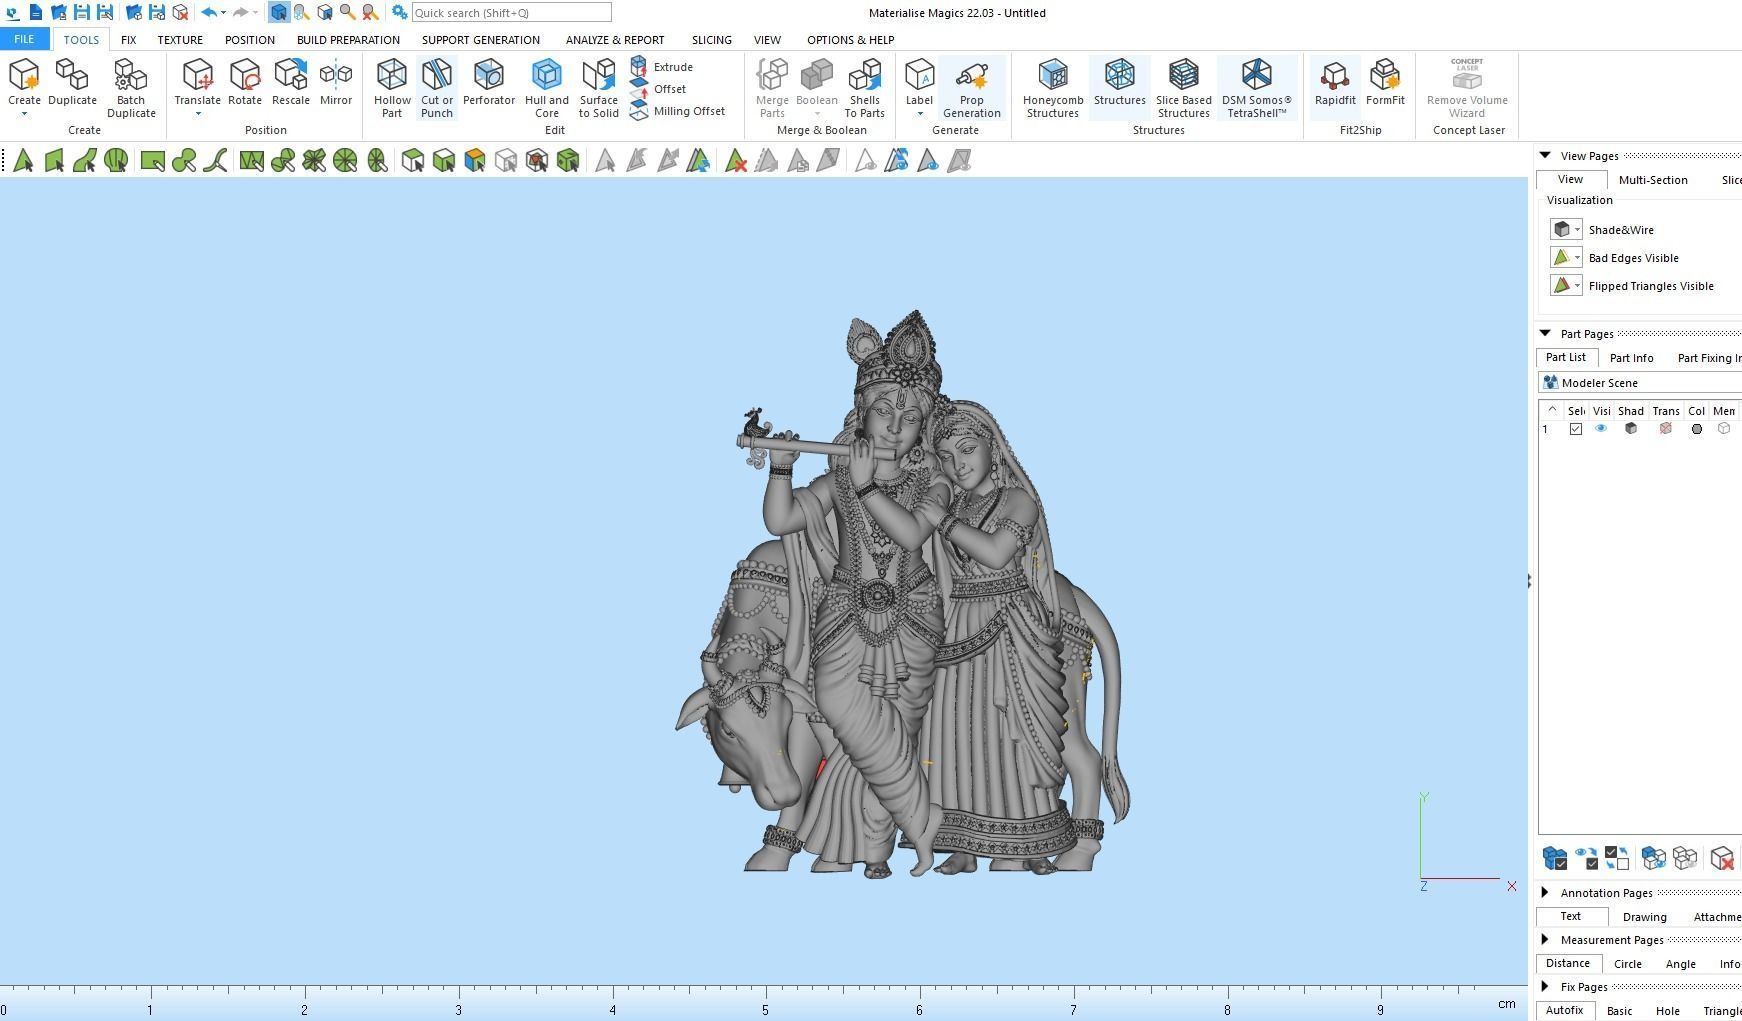1742x1021 pixels.
Task: Open the Create dropdown arrow
Action: pos(24,114)
